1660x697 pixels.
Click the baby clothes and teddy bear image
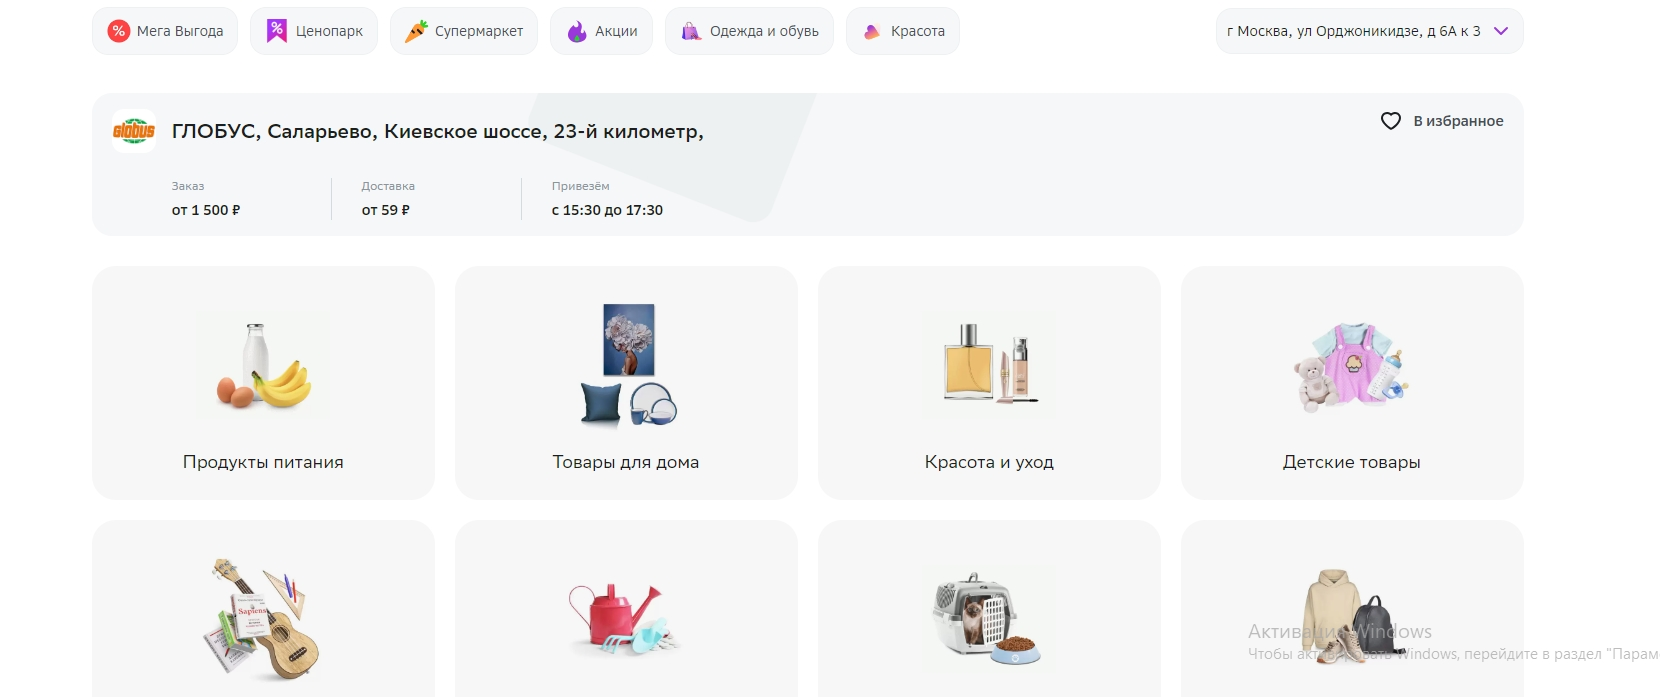[1352, 366]
